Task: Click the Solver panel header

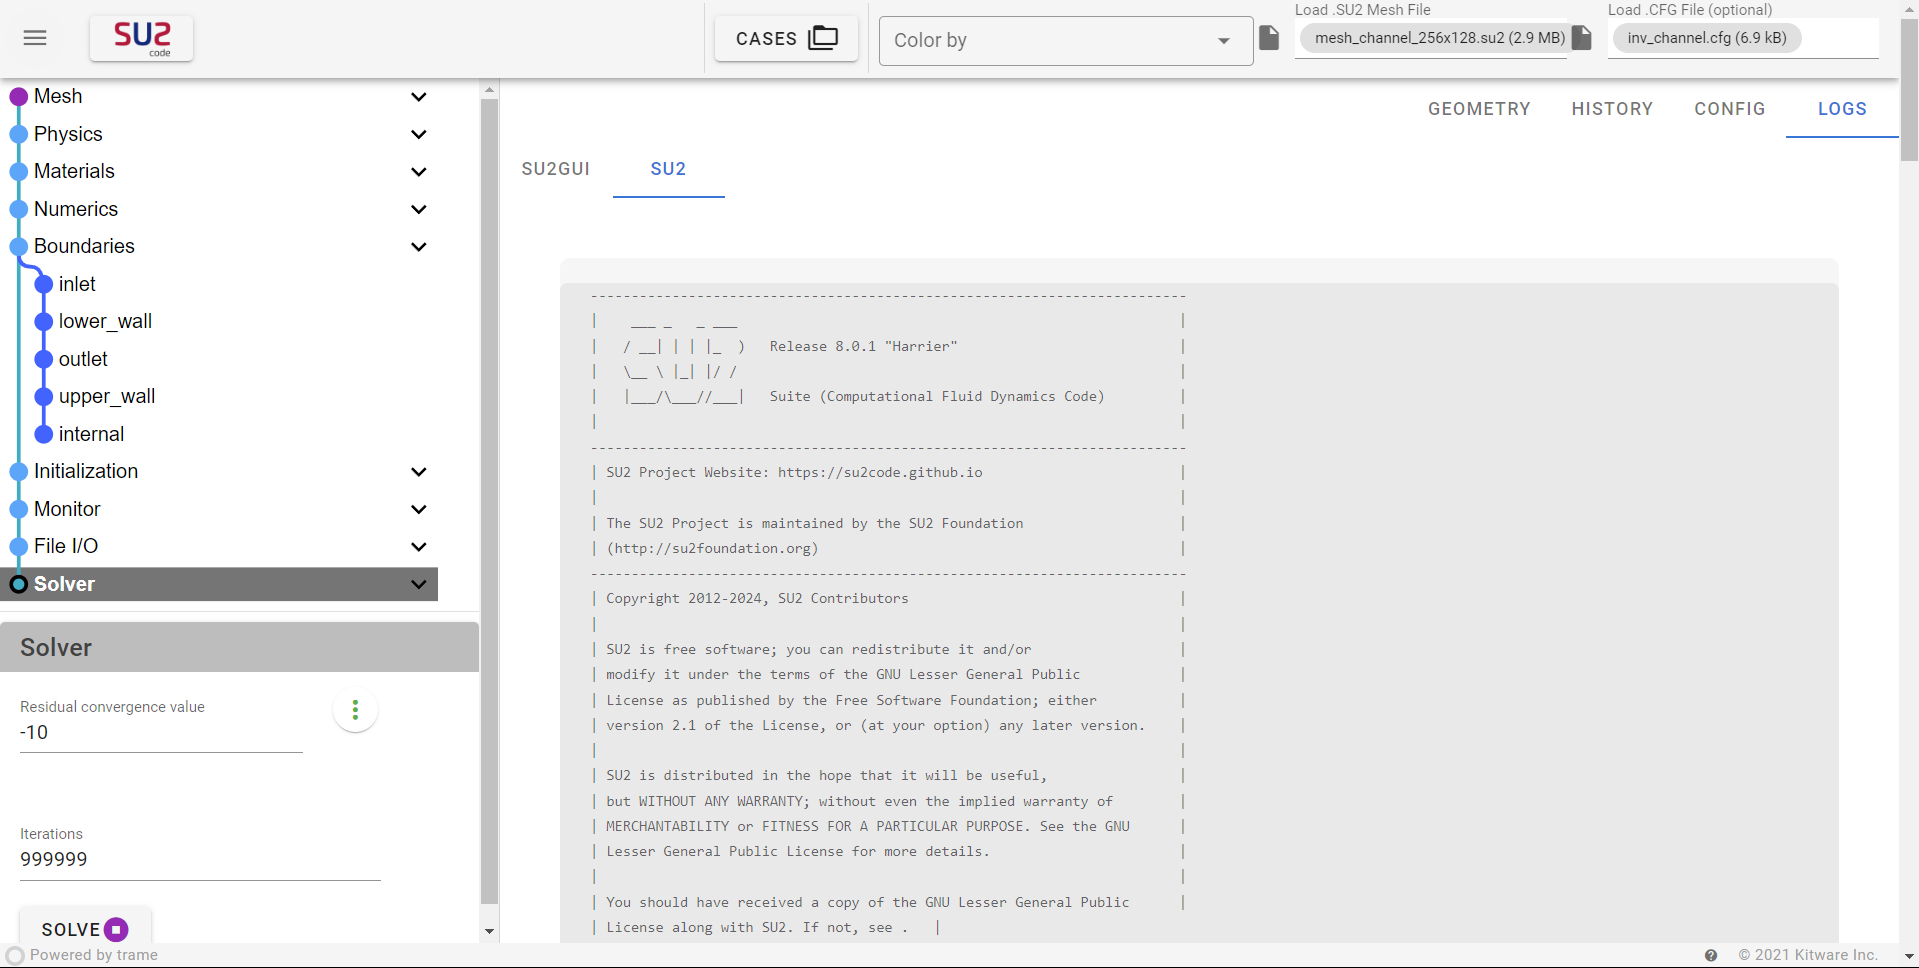Action: (240, 647)
